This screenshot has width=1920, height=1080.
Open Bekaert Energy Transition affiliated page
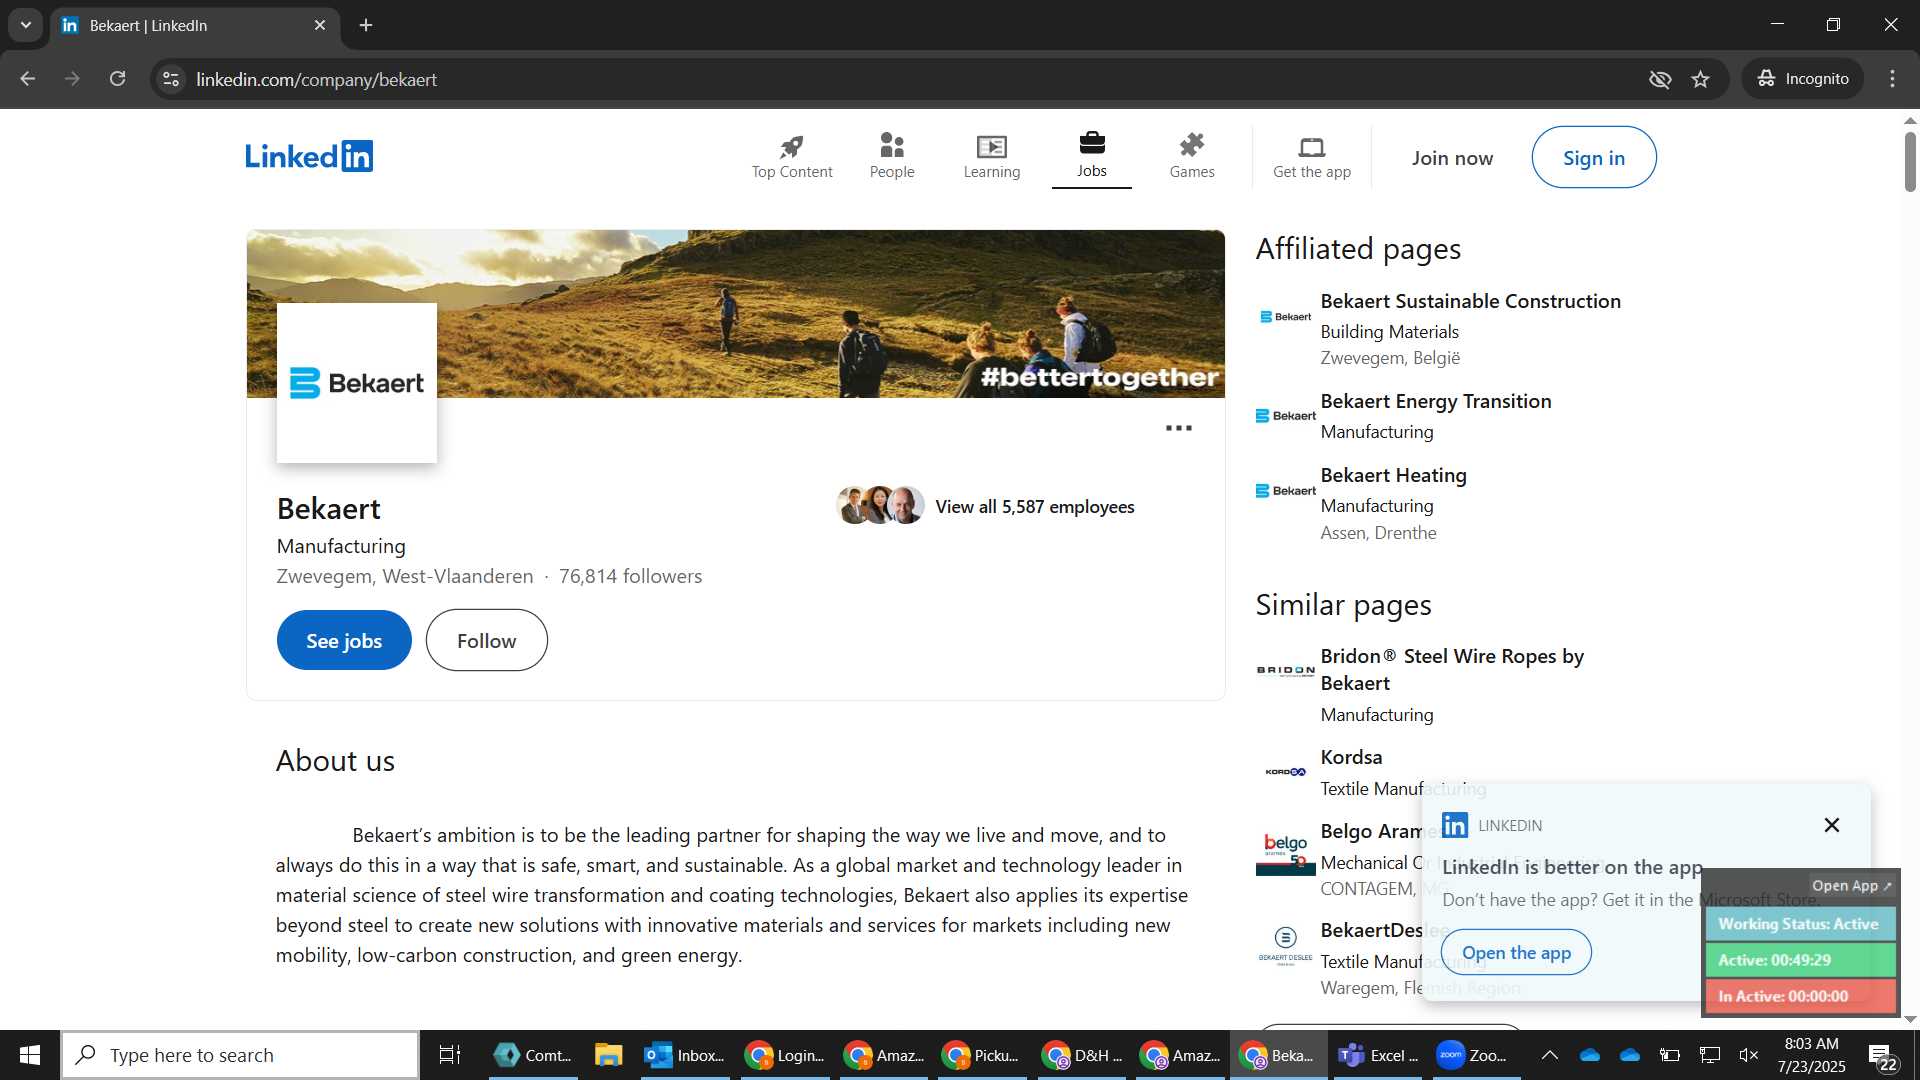(x=1436, y=401)
